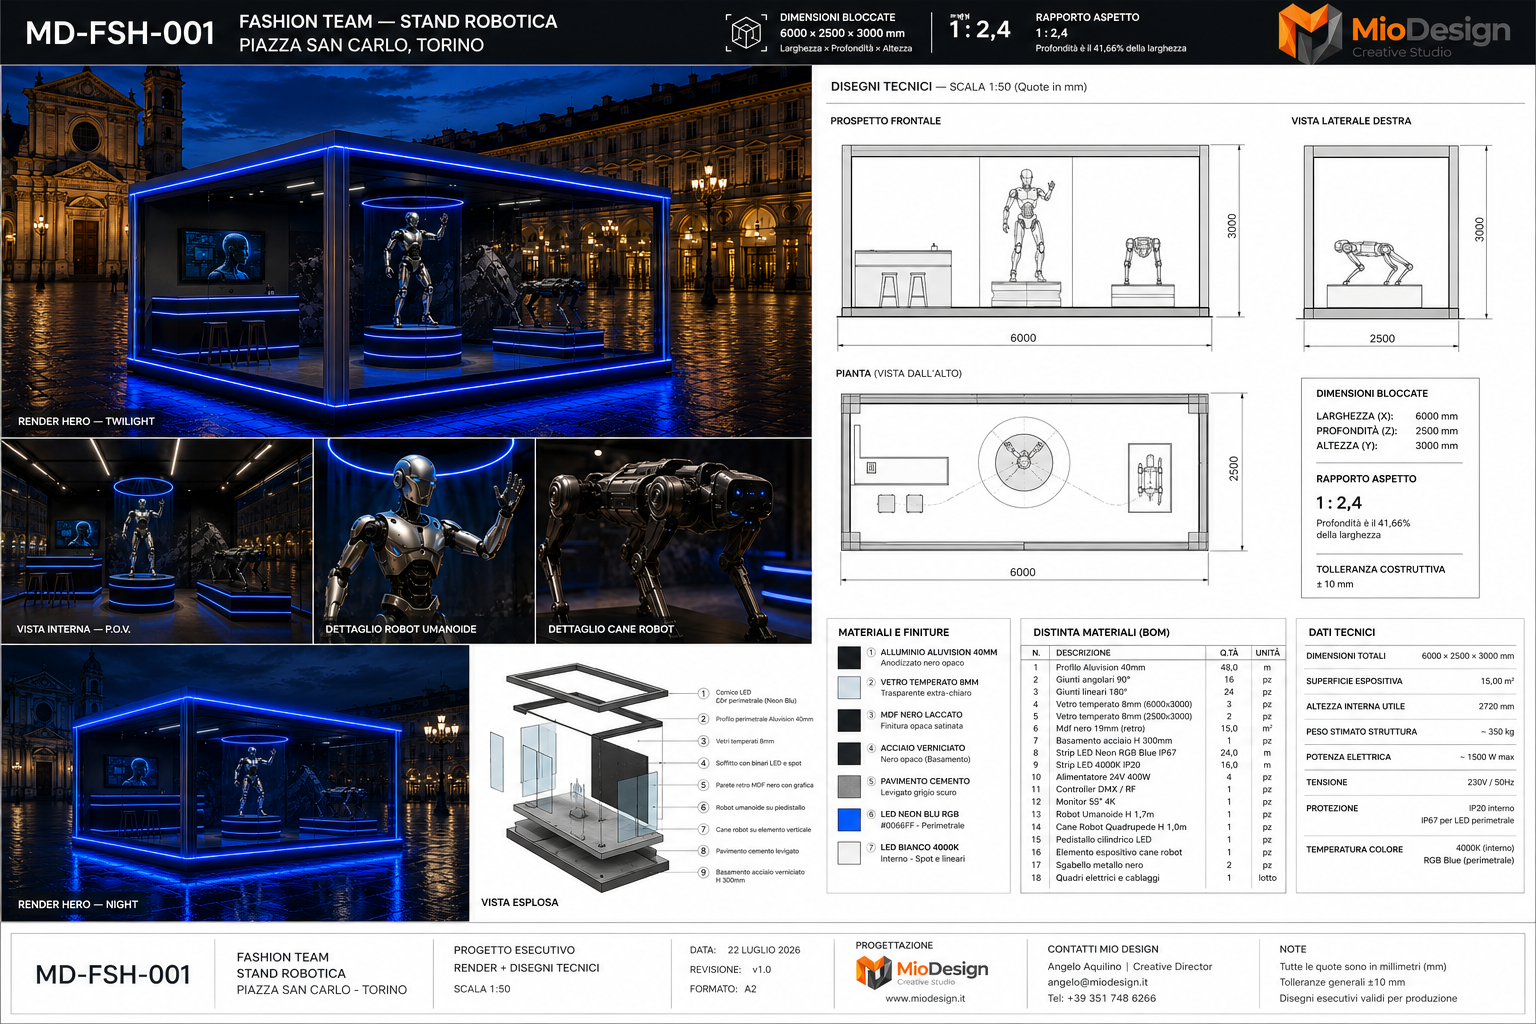Click the Piazza San Carlo, Torino header subtitle
This screenshot has width=1536, height=1024.
pos(361,45)
